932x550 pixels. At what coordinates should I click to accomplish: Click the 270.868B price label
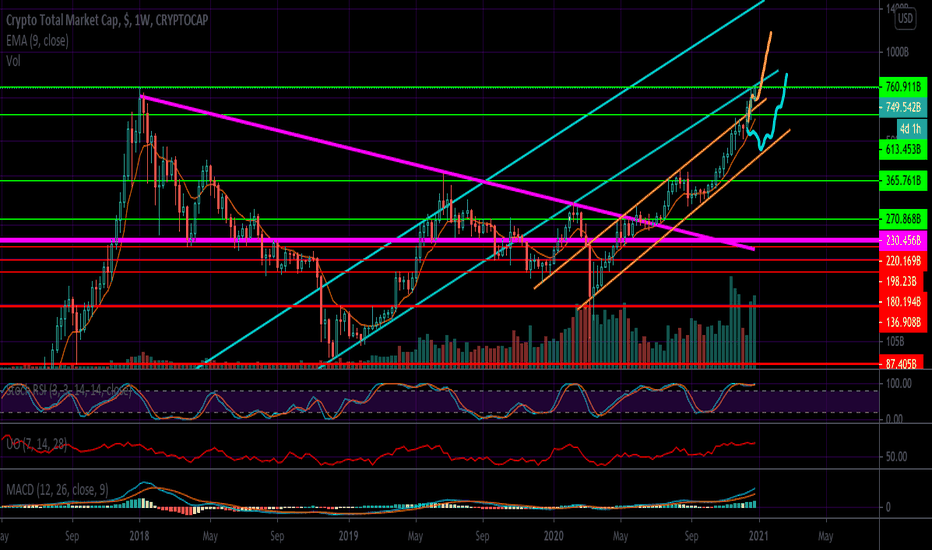coord(903,219)
